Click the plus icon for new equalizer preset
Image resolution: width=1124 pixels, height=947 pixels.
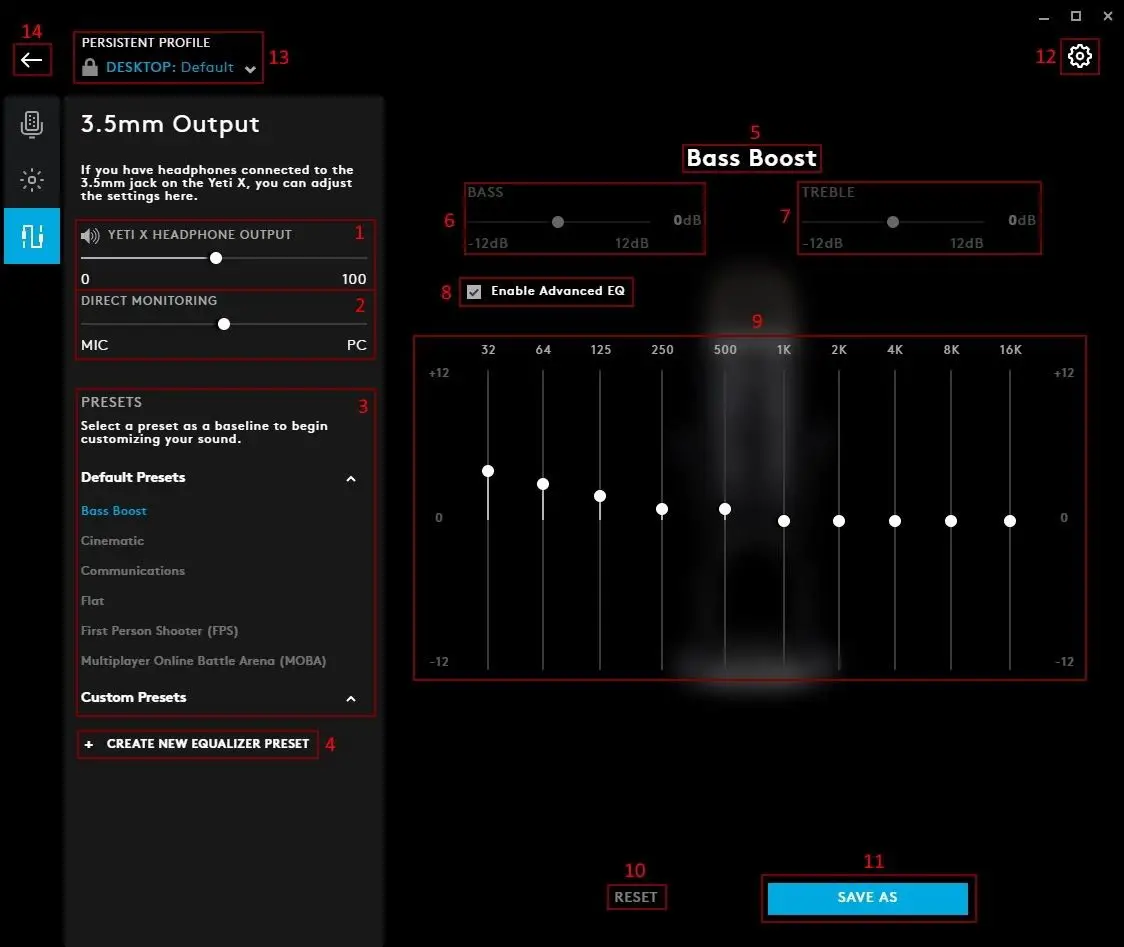[x=89, y=744]
